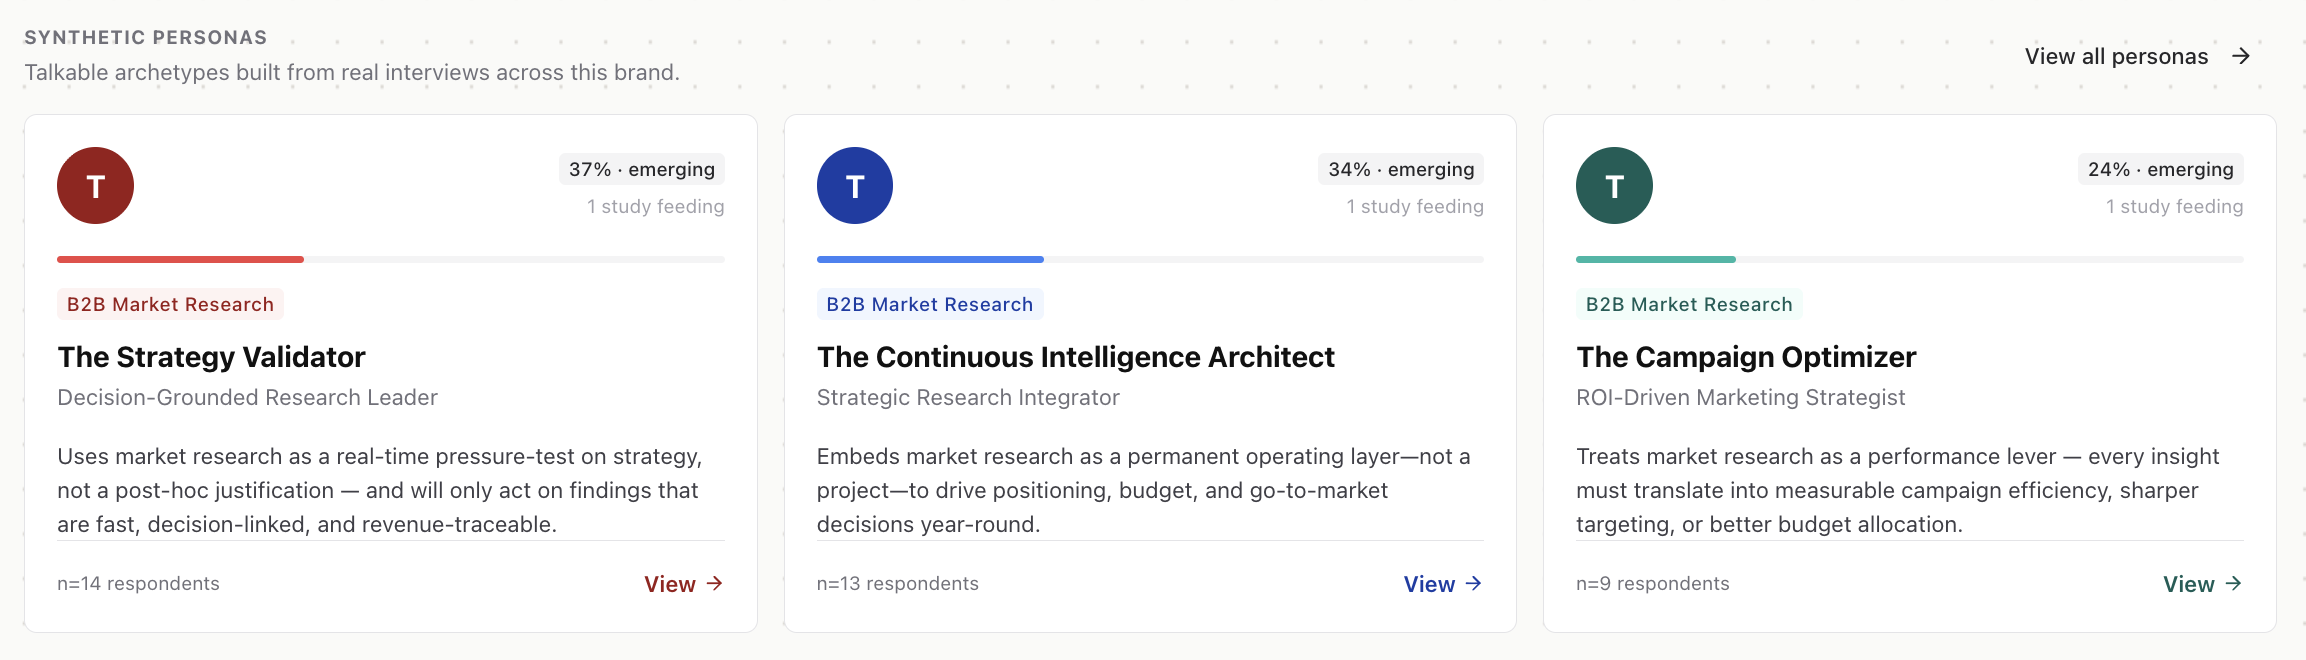Click blue B2B Market Research tag
The image size is (2306, 660).
[930, 304]
